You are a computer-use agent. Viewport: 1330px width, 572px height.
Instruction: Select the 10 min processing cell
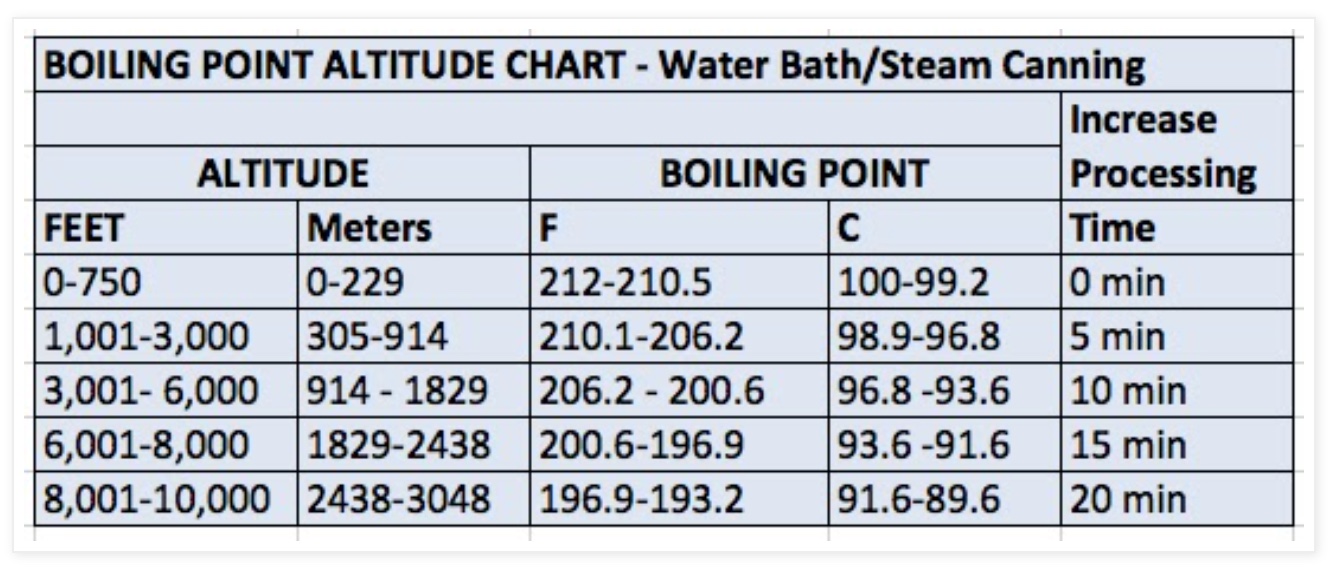click(x=1176, y=390)
